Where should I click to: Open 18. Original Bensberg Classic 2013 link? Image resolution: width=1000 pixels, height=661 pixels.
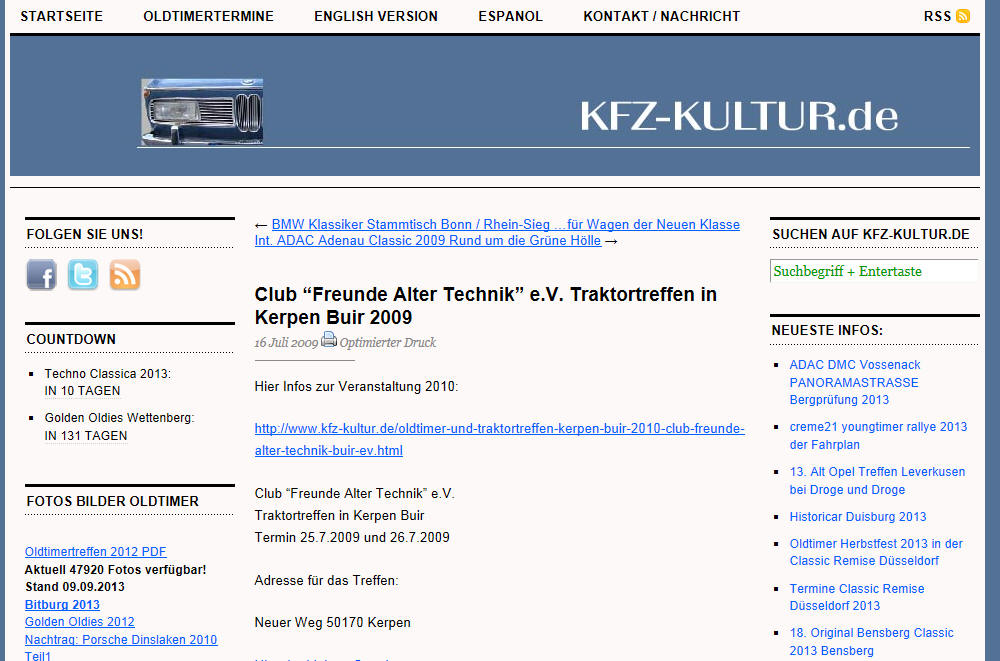tap(871, 642)
